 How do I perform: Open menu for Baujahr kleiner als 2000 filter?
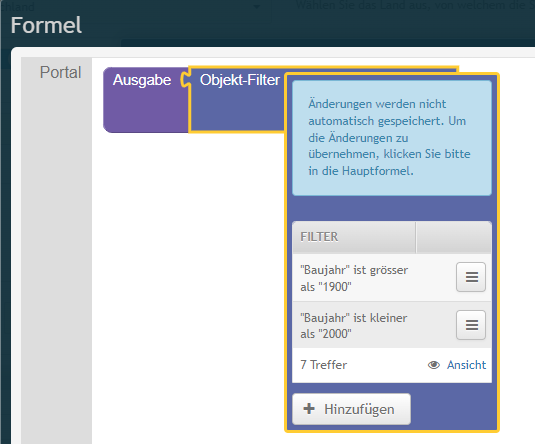tap(471, 325)
